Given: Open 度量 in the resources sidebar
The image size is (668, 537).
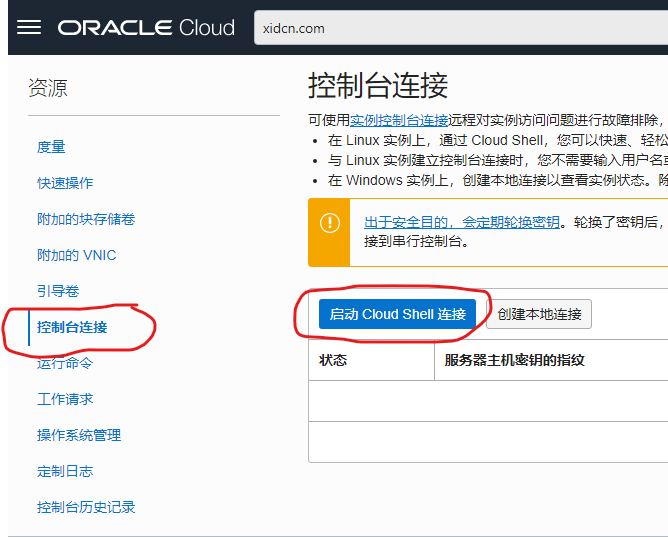Looking at the screenshot, I should click(x=51, y=147).
